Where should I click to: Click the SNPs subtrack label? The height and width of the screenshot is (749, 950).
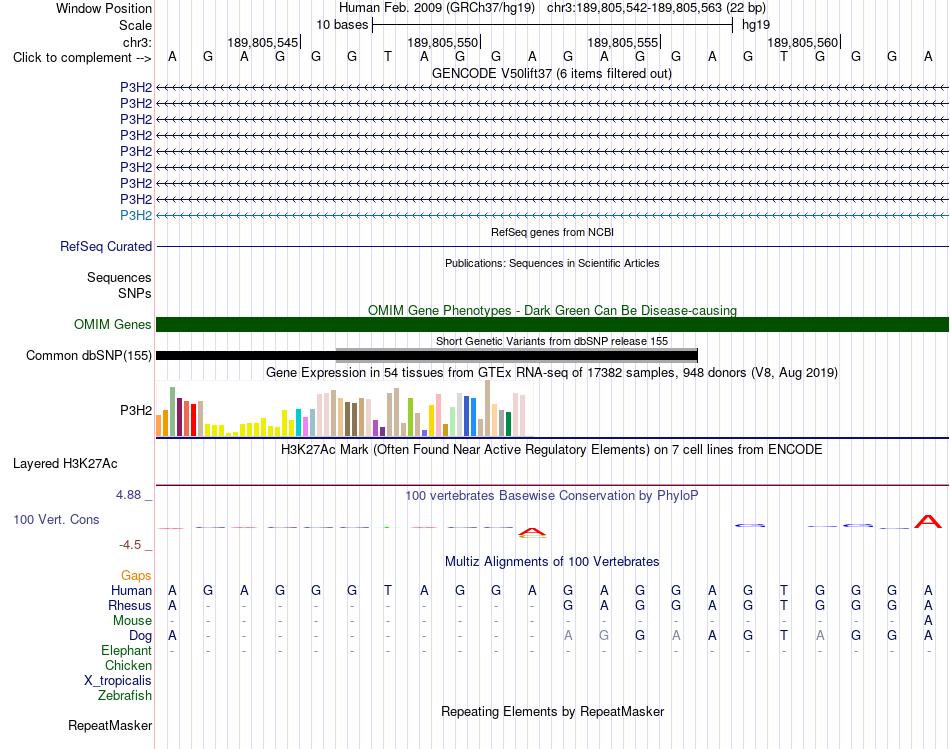pyautogui.click(x=135, y=293)
